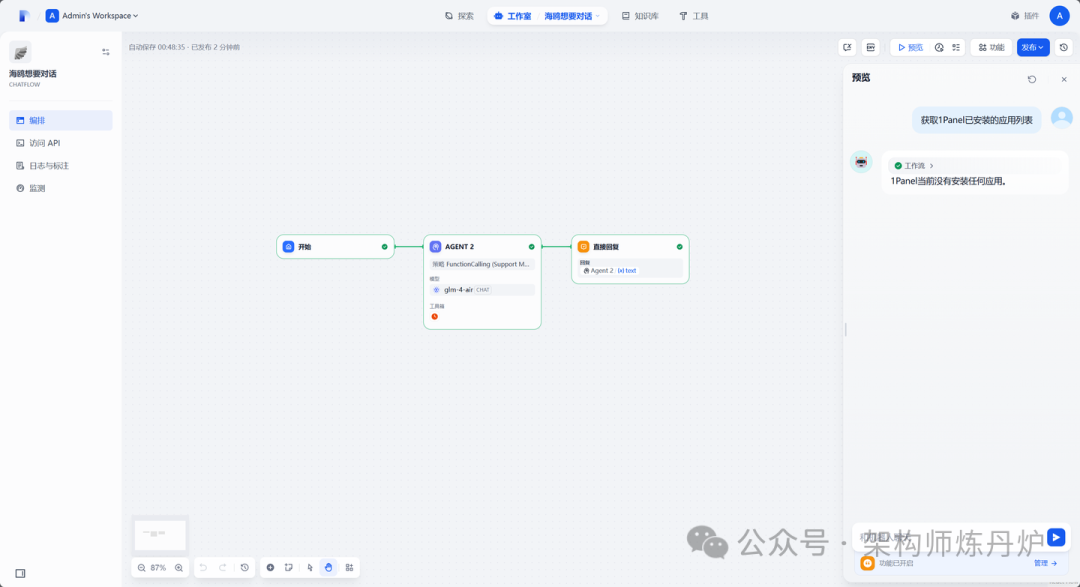This screenshot has width=1080, height=587.
Task: Select the sticky note annotation tool
Action: (x=289, y=567)
